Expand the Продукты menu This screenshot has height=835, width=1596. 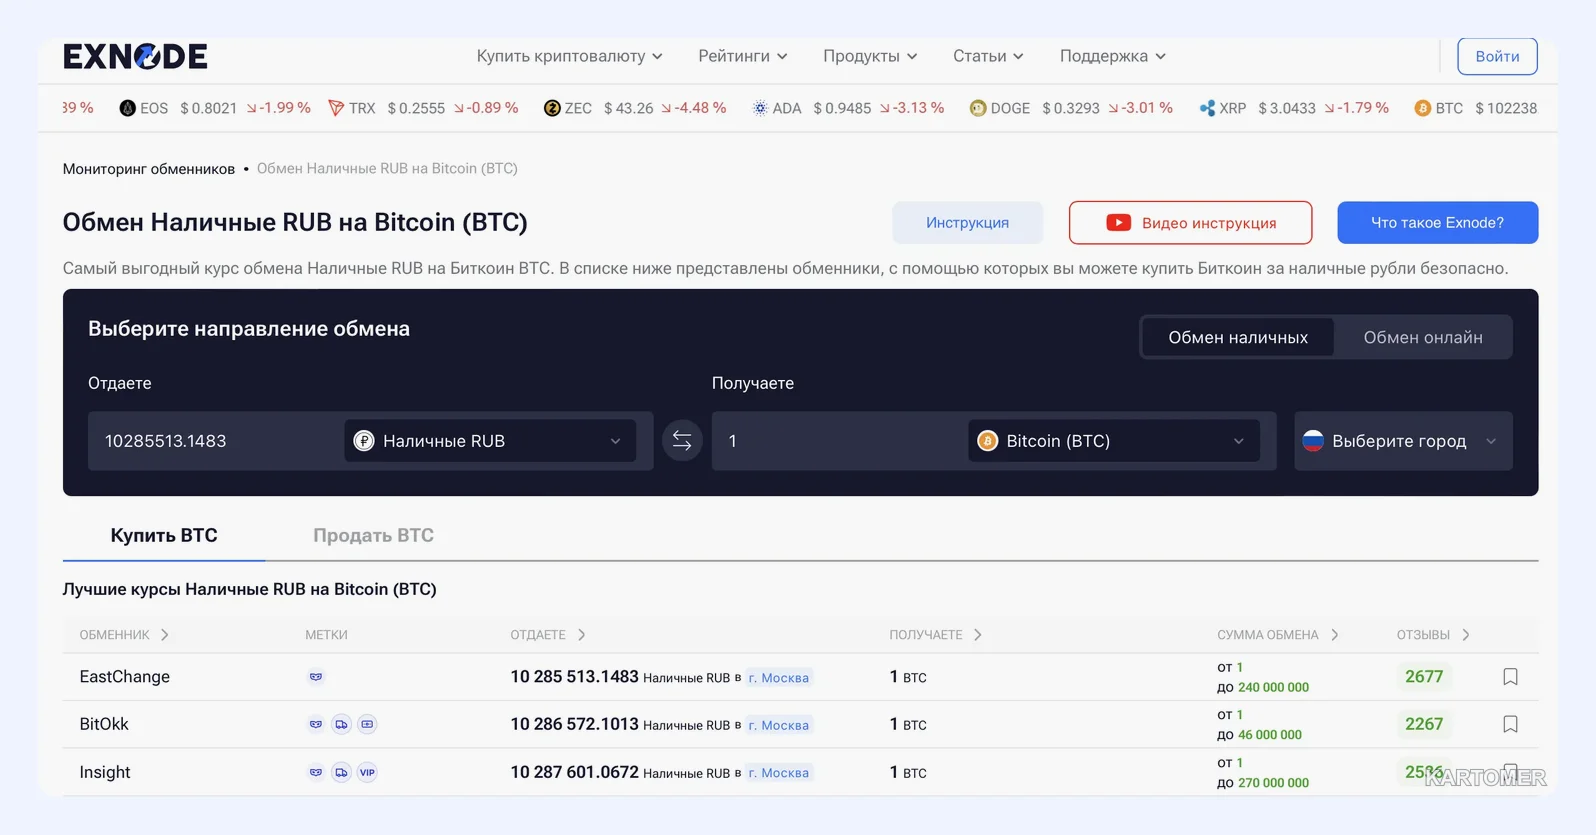coord(870,56)
